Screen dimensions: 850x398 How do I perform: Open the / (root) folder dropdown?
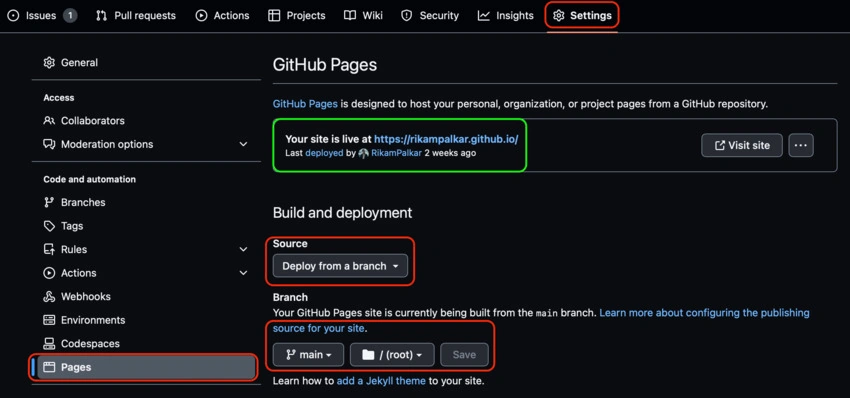392,355
